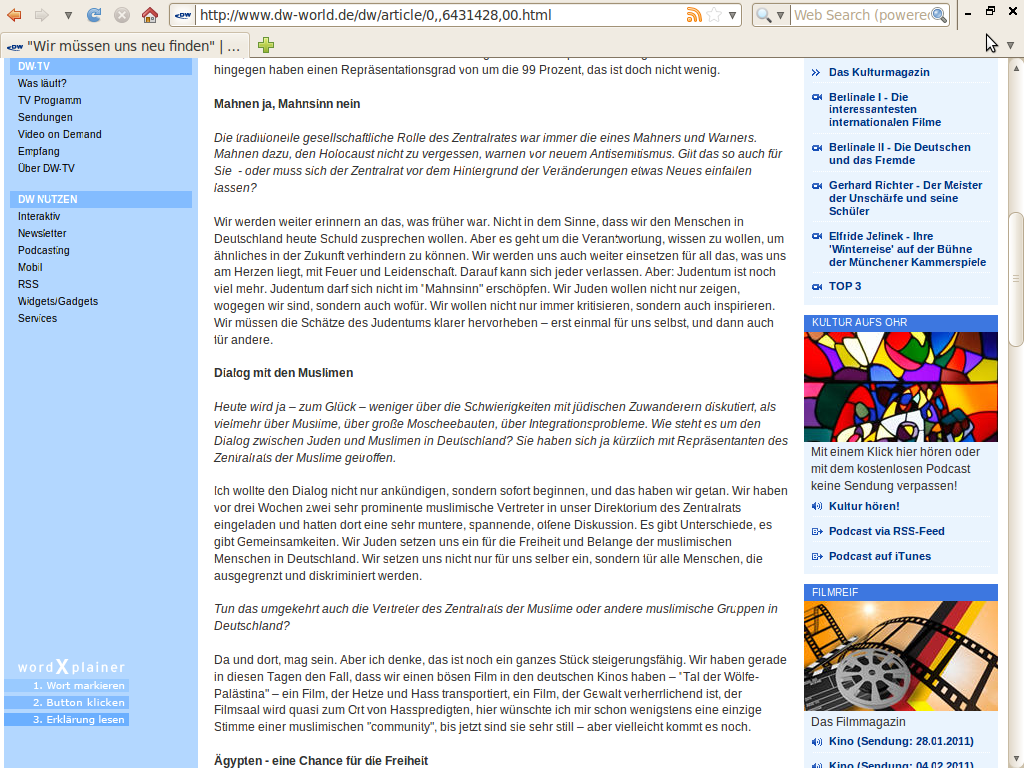Click the Kultur aufs Ohr stained-glass thumbnail
Viewport: 1024px width, 768px height.
tap(901, 387)
